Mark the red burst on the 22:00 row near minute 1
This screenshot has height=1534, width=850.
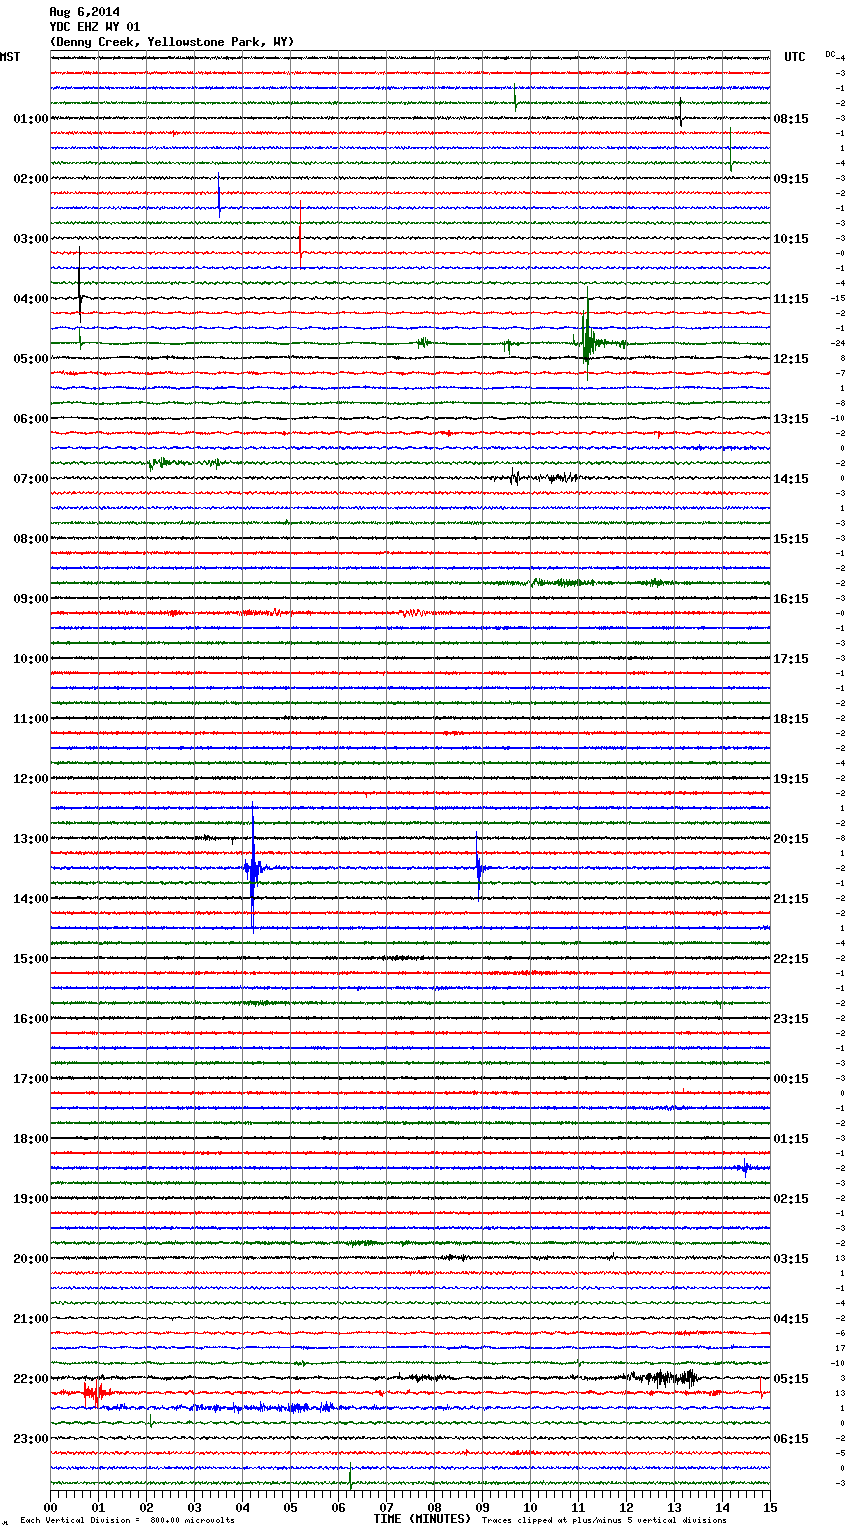click(x=96, y=1391)
